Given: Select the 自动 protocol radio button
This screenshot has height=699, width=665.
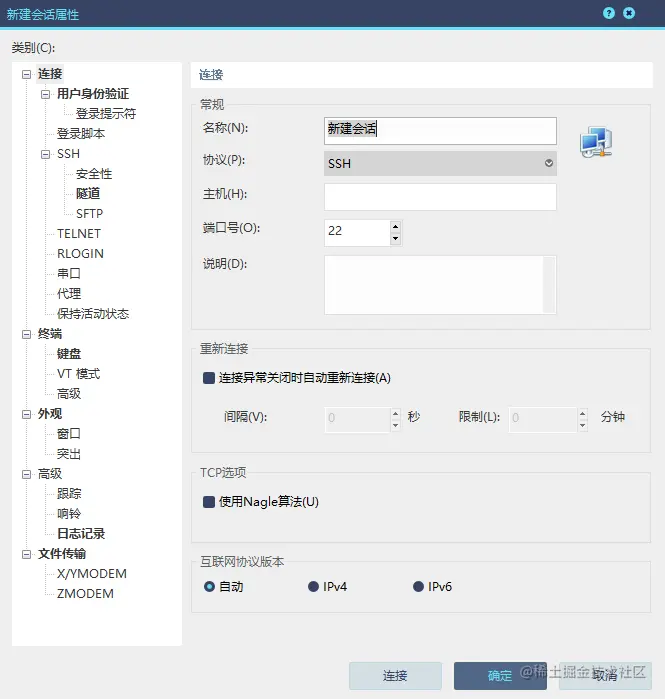Looking at the screenshot, I should 209,586.
